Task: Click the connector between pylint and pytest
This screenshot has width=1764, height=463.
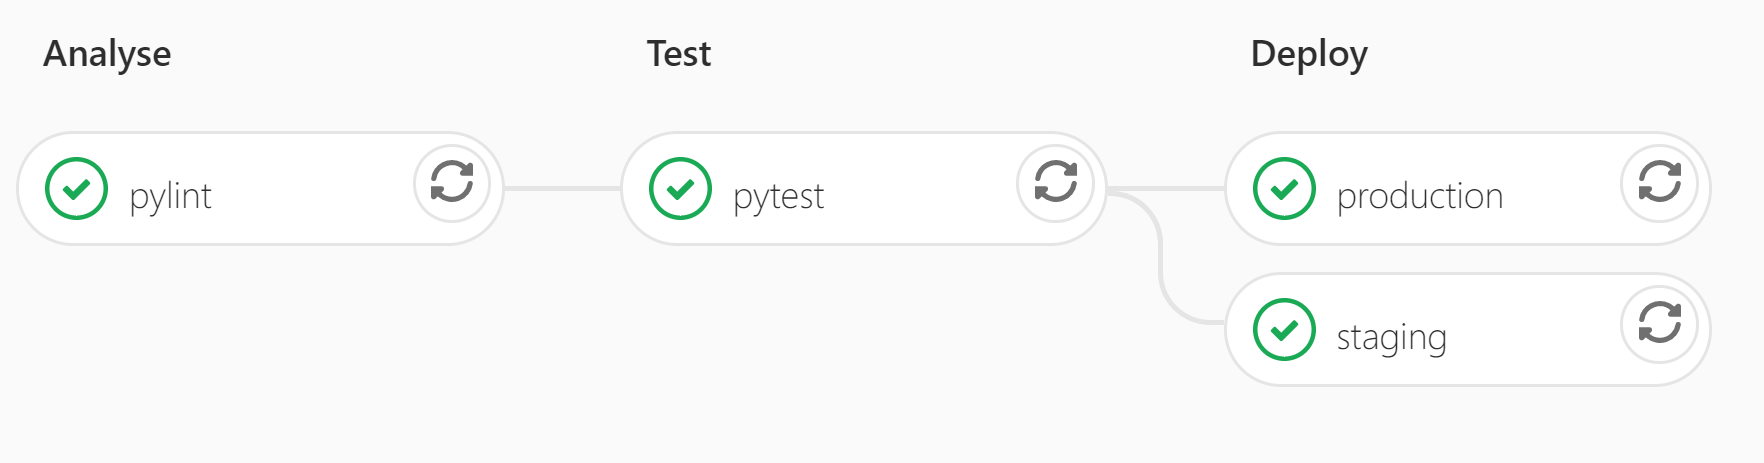Action: [562, 188]
